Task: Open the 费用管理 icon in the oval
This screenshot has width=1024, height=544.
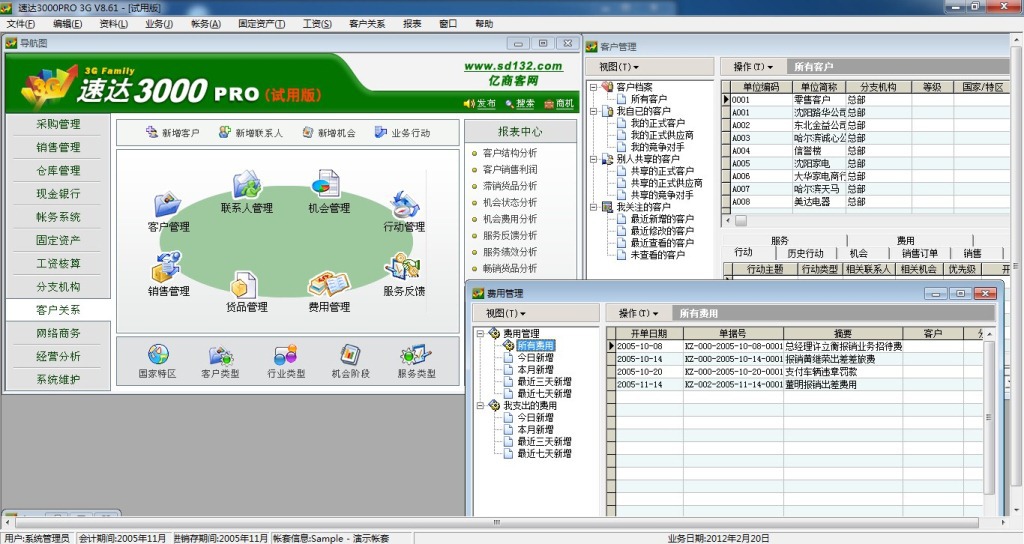Action: pyautogui.click(x=329, y=285)
